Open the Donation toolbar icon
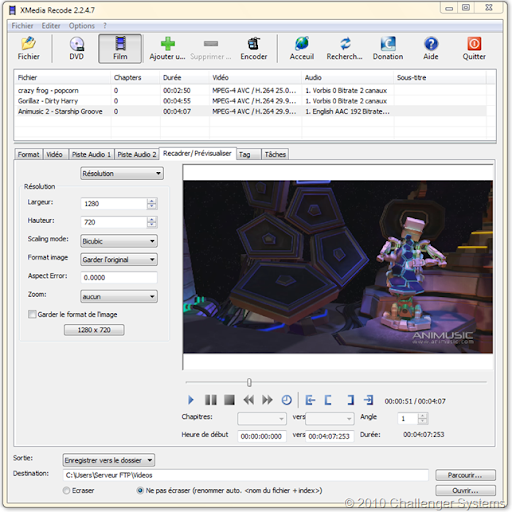The width and height of the screenshot is (512, 512). point(388,43)
